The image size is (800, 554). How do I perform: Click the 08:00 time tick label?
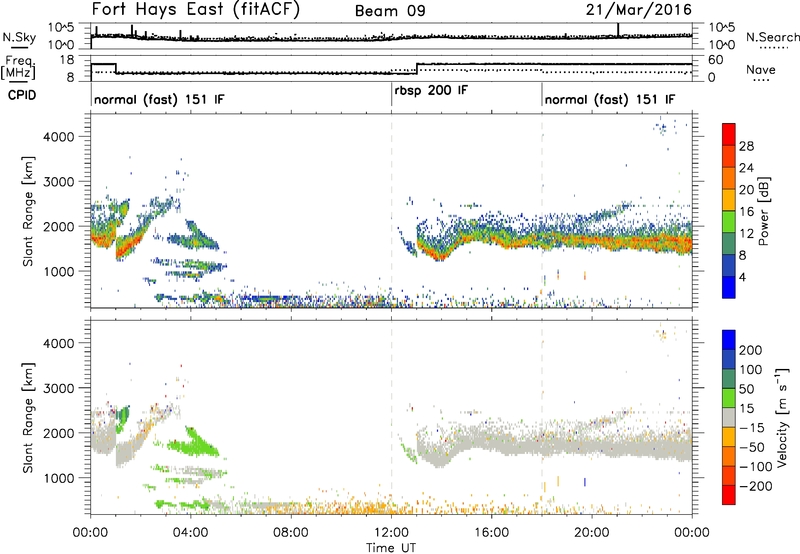pyautogui.click(x=291, y=533)
